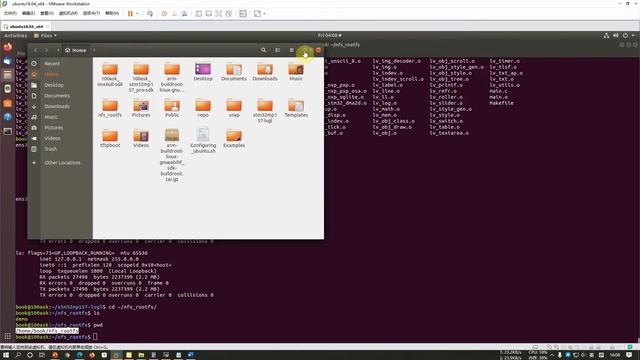This screenshot has width=640, height=360.
Task: Select the 100ask_imx6ull-sdk folder
Action: tap(110, 74)
